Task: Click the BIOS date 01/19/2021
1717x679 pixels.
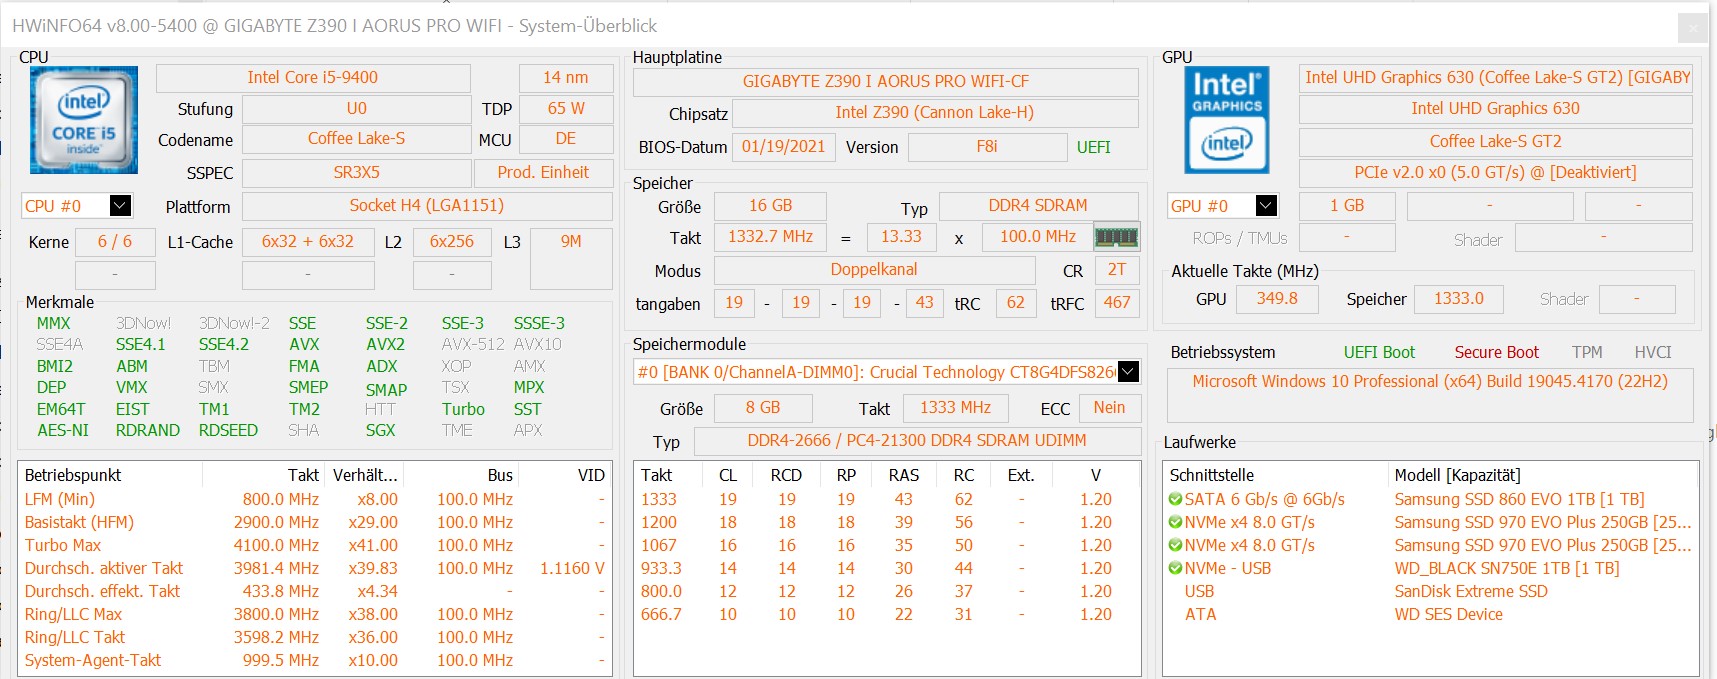Action: [x=784, y=147]
